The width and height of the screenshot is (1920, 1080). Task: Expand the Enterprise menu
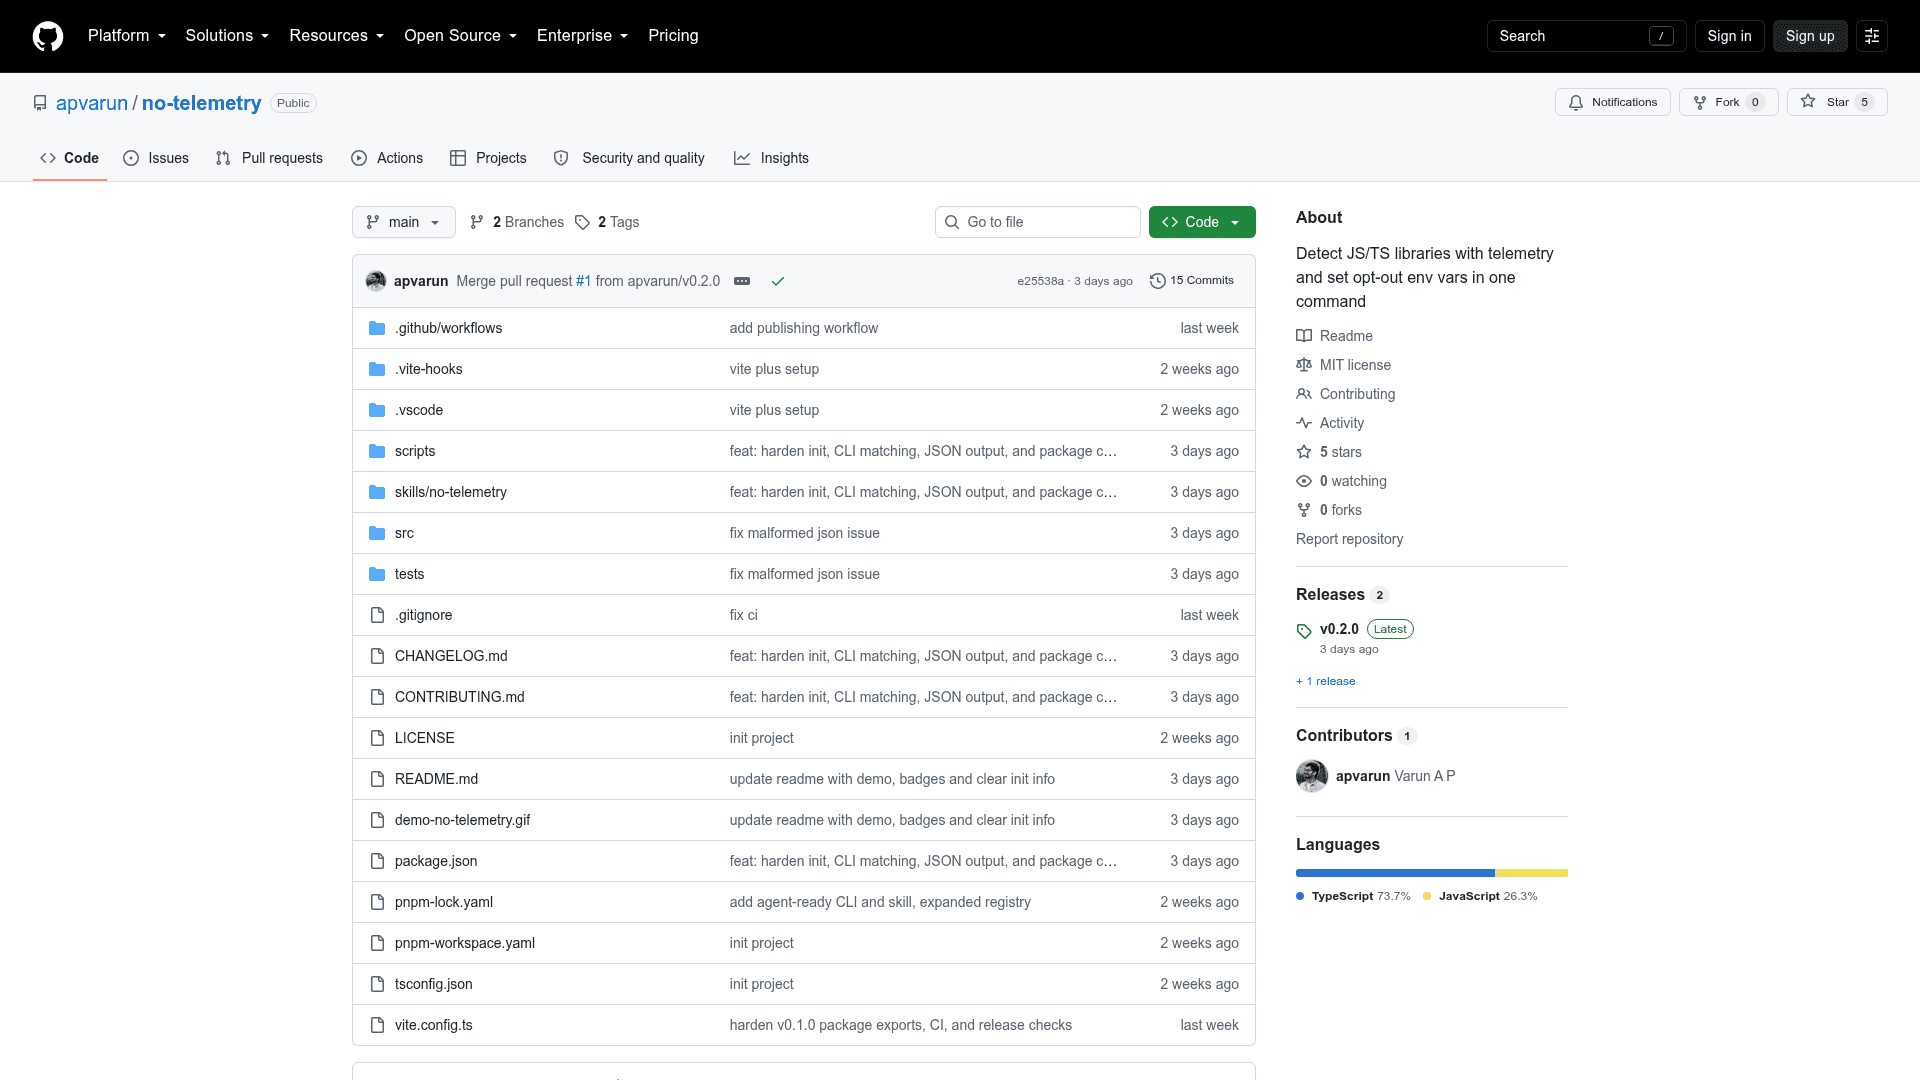[x=582, y=36]
